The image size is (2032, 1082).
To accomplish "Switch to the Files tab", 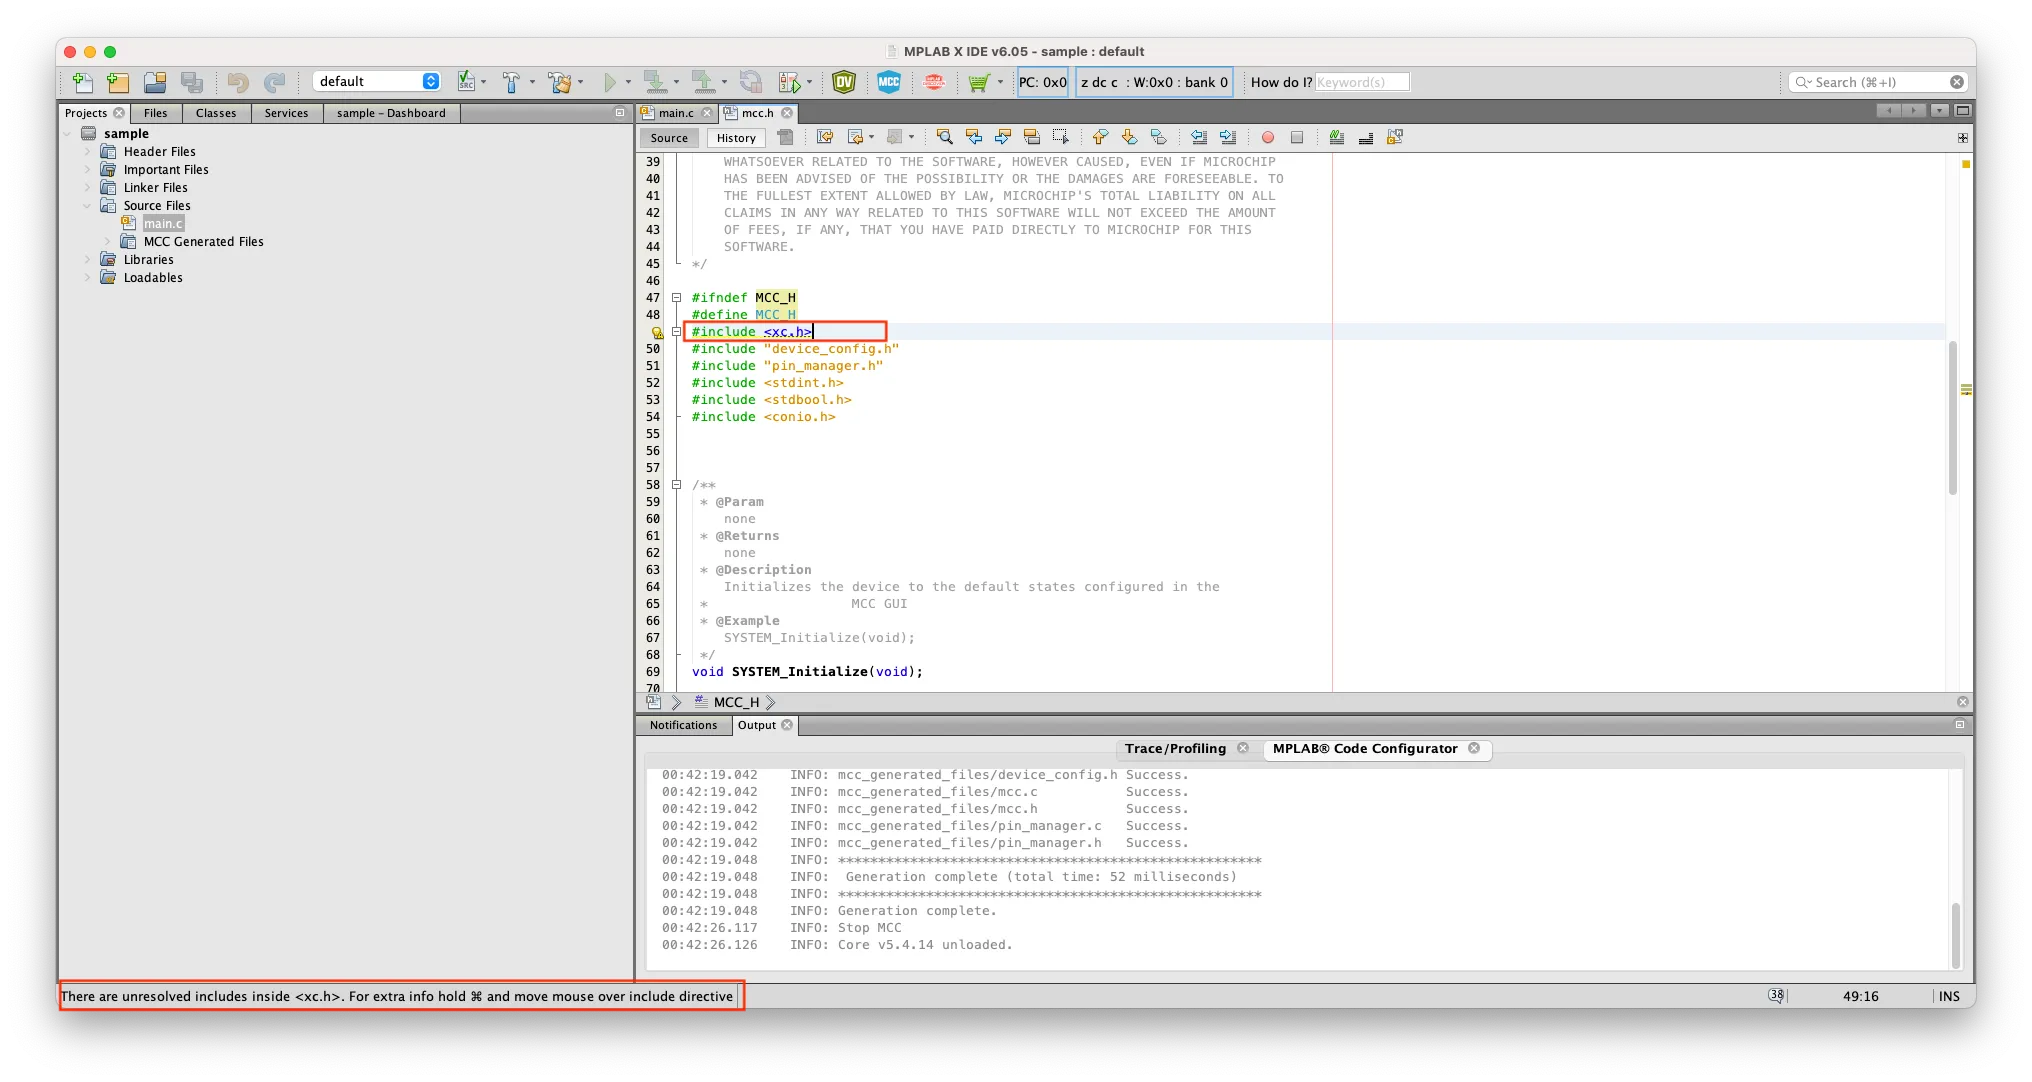I will (x=155, y=113).
